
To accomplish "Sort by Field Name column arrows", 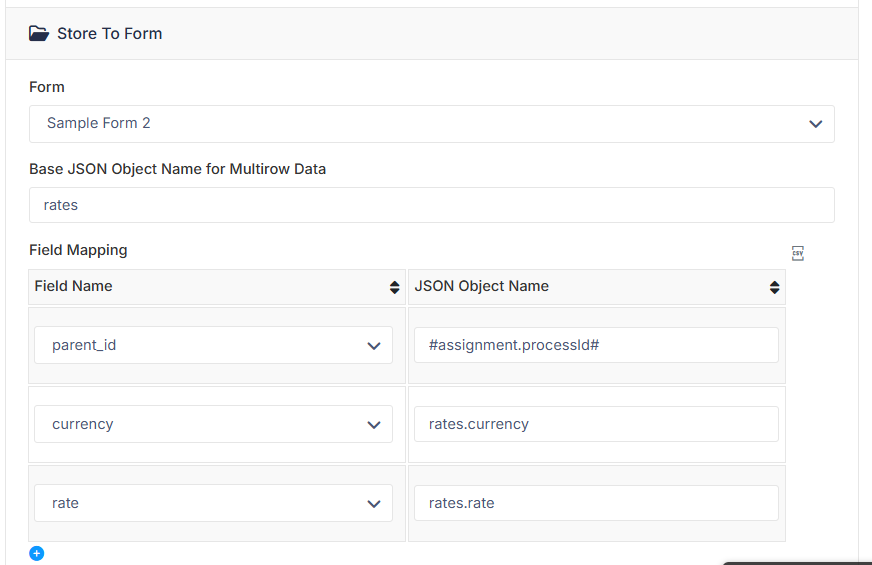I will click(x=394, y=287).
